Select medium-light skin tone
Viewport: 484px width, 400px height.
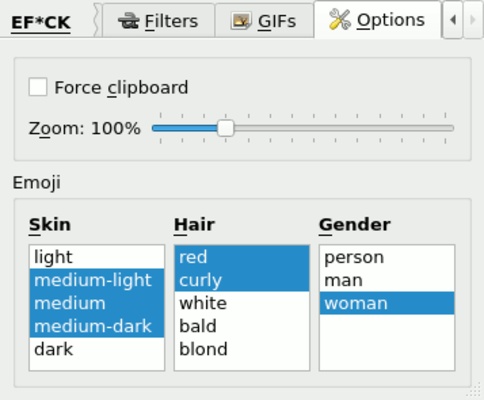(97, 280)
